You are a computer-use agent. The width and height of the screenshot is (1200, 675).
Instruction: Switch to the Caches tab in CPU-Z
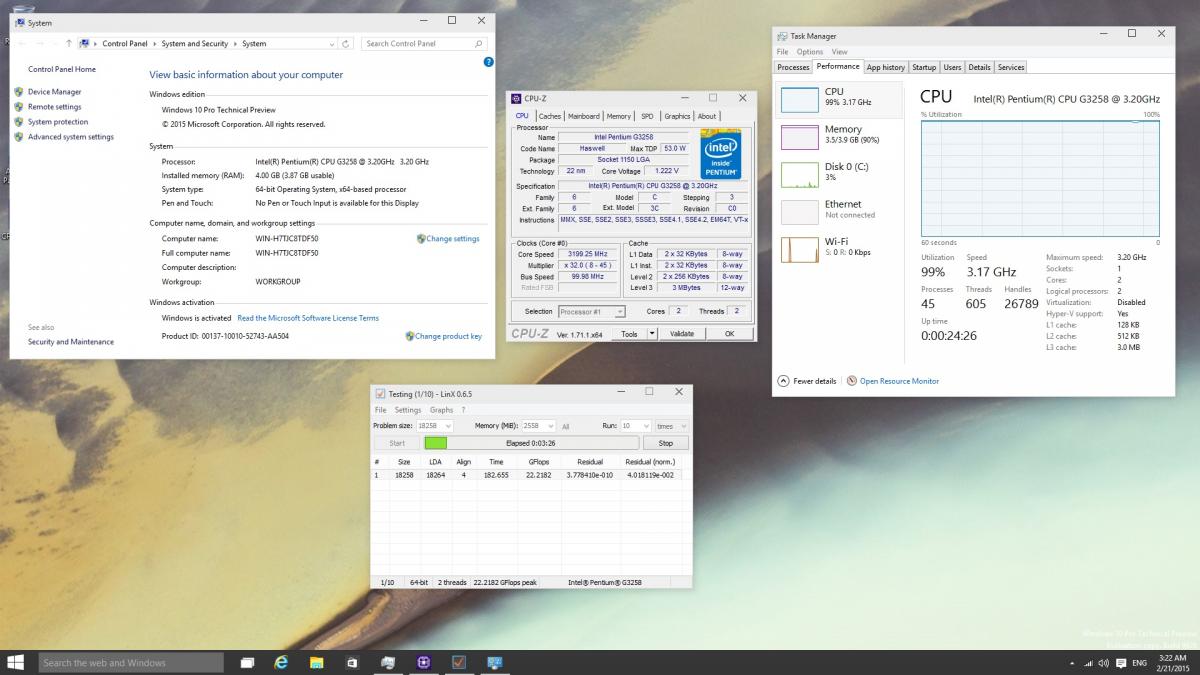[550, 116]
